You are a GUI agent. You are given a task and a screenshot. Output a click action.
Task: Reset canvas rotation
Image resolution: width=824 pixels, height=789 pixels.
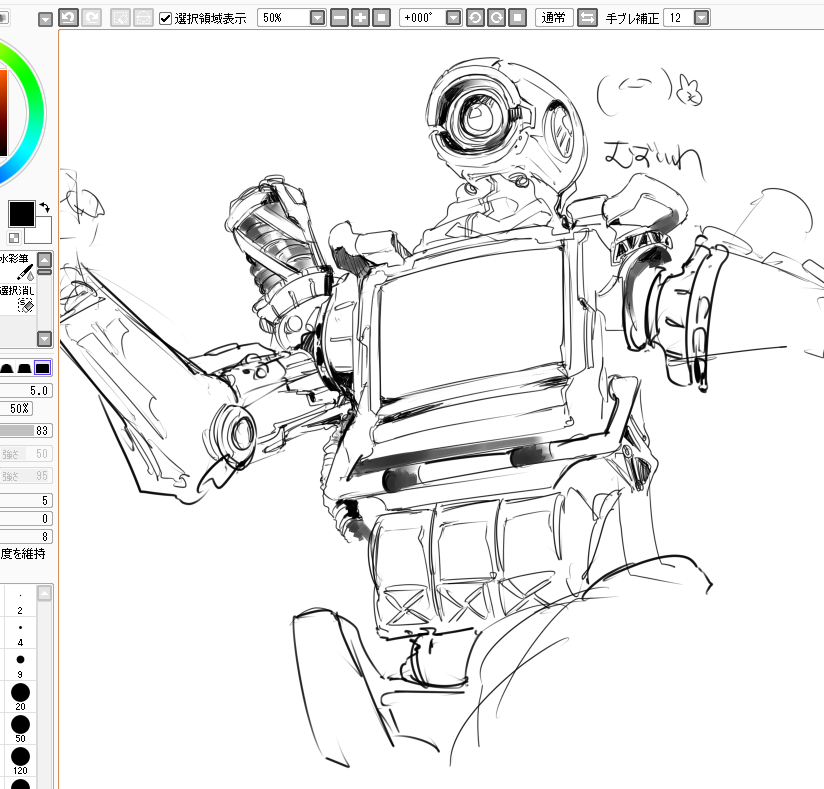tap(518, 18)
